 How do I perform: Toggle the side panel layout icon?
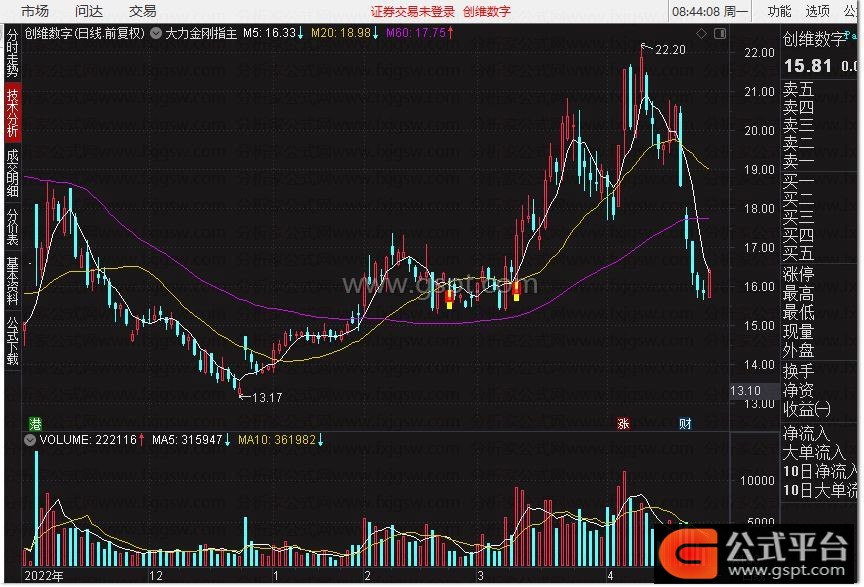tap(720, 34)
